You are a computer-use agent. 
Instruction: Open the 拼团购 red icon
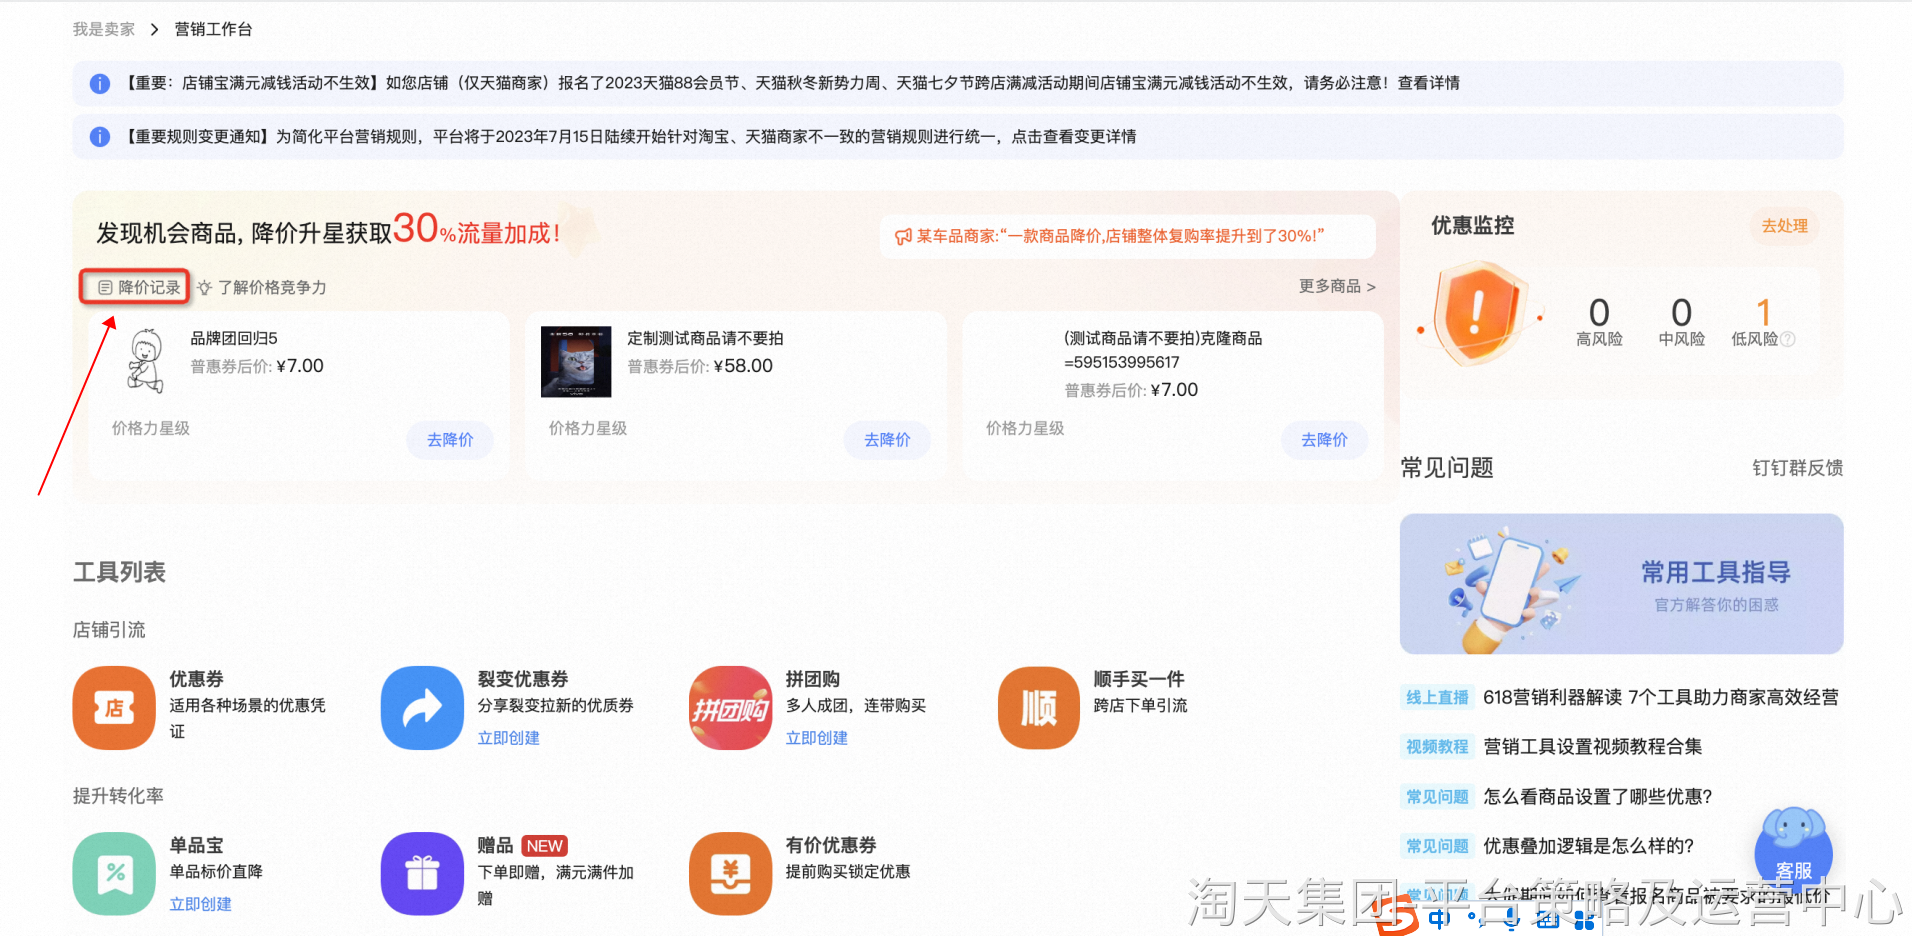click(730, 708)
